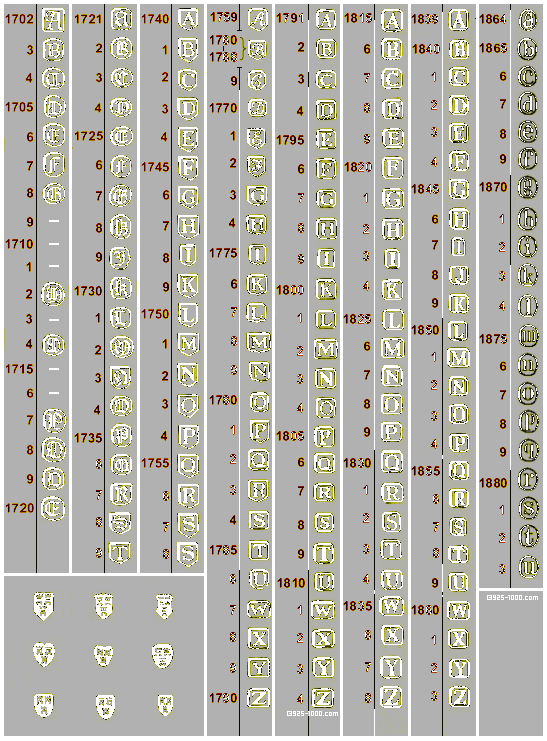Screen dimensions: 547x741
Task: Click the 925-1000.com watermark near letter Z
Action: (313, 714)
